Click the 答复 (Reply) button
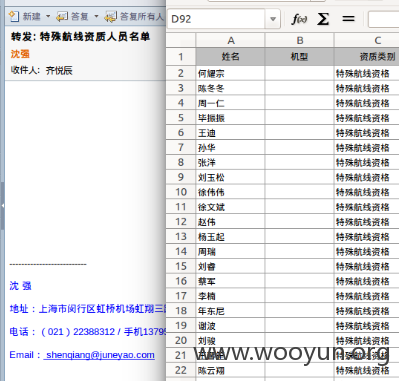Image resolution: width=399 pixels, height=381 pixels. [73, 16]
